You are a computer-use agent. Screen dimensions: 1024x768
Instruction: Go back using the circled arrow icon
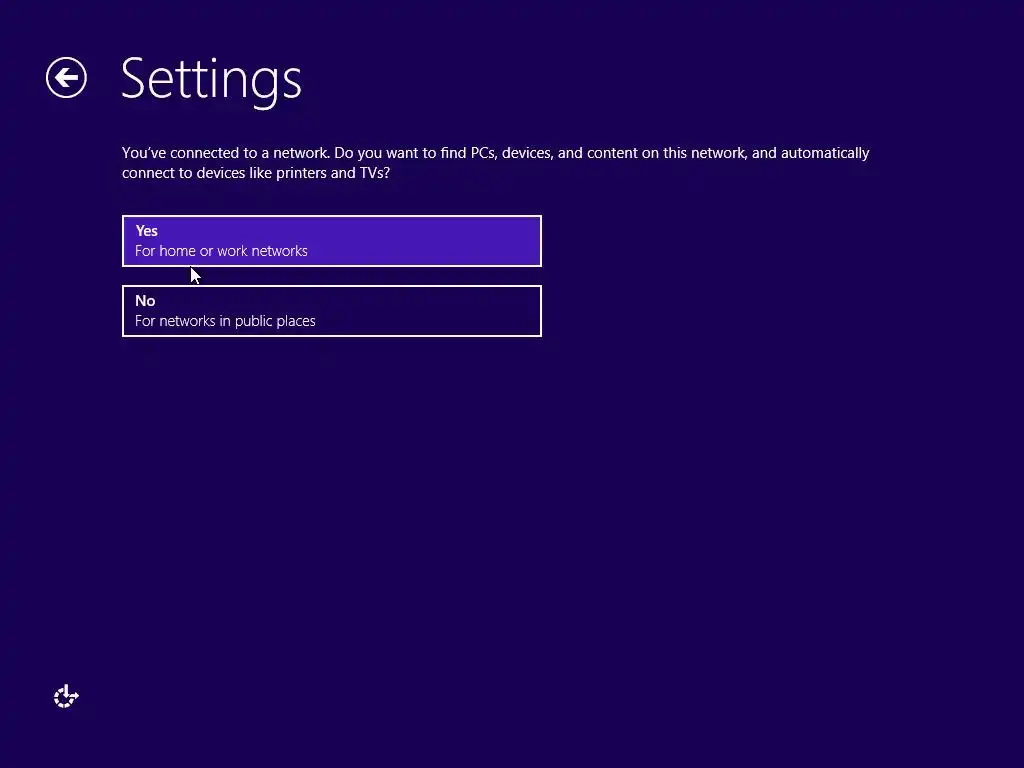(66, 78)
